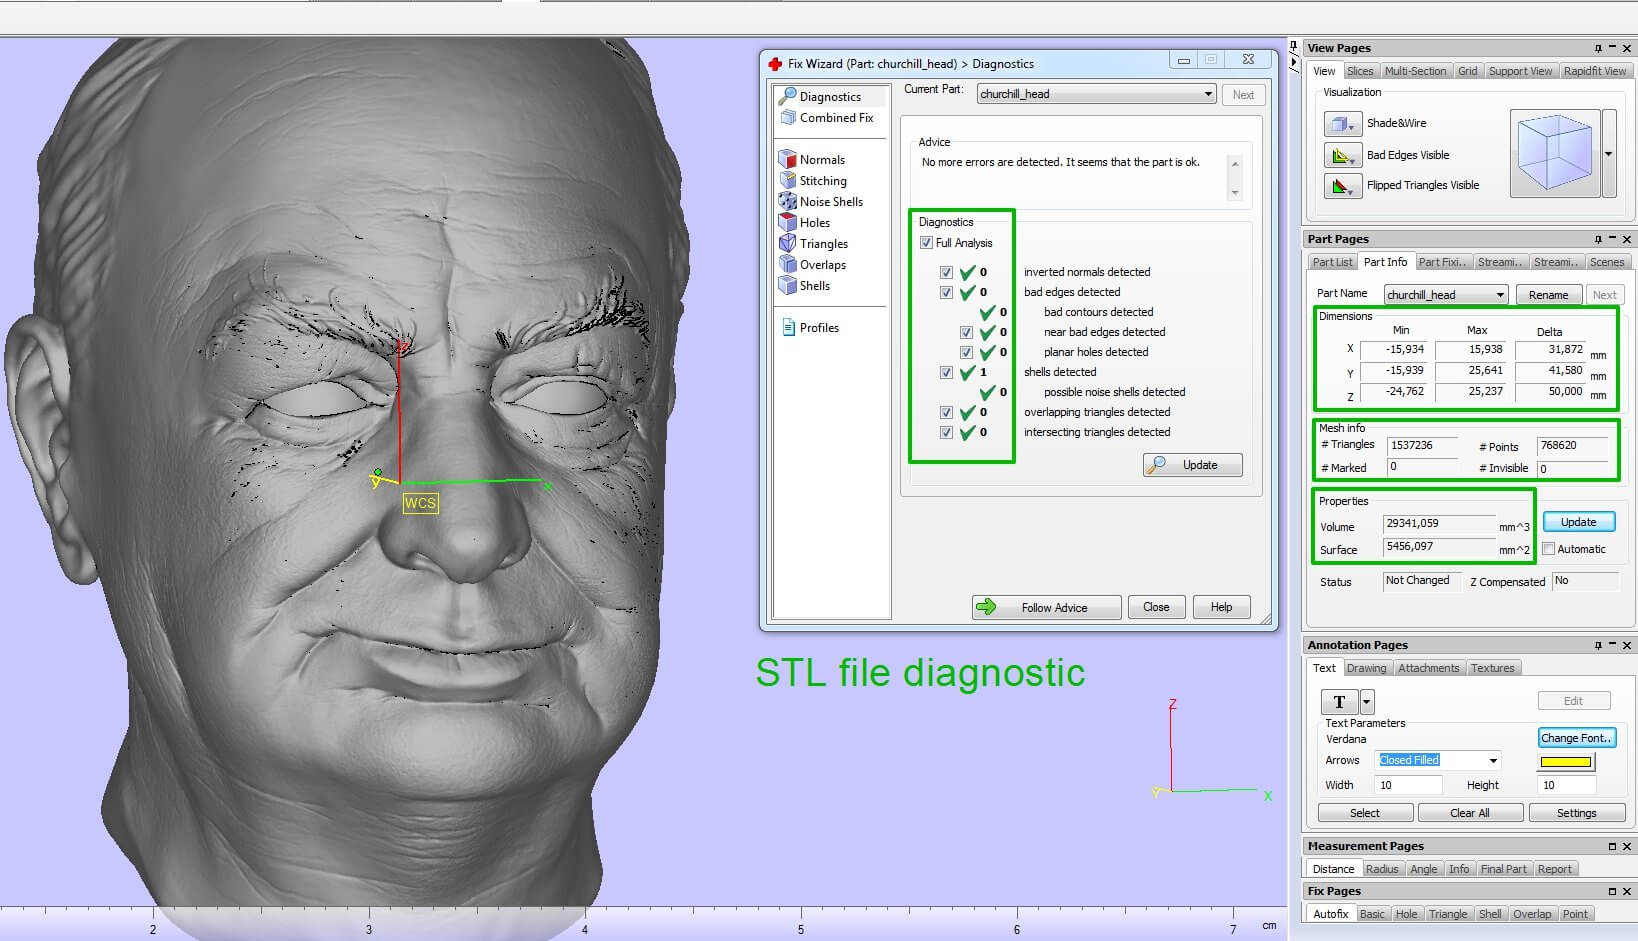
Task: Open the Arrows style dropdown
Action: coord(1493,761)
